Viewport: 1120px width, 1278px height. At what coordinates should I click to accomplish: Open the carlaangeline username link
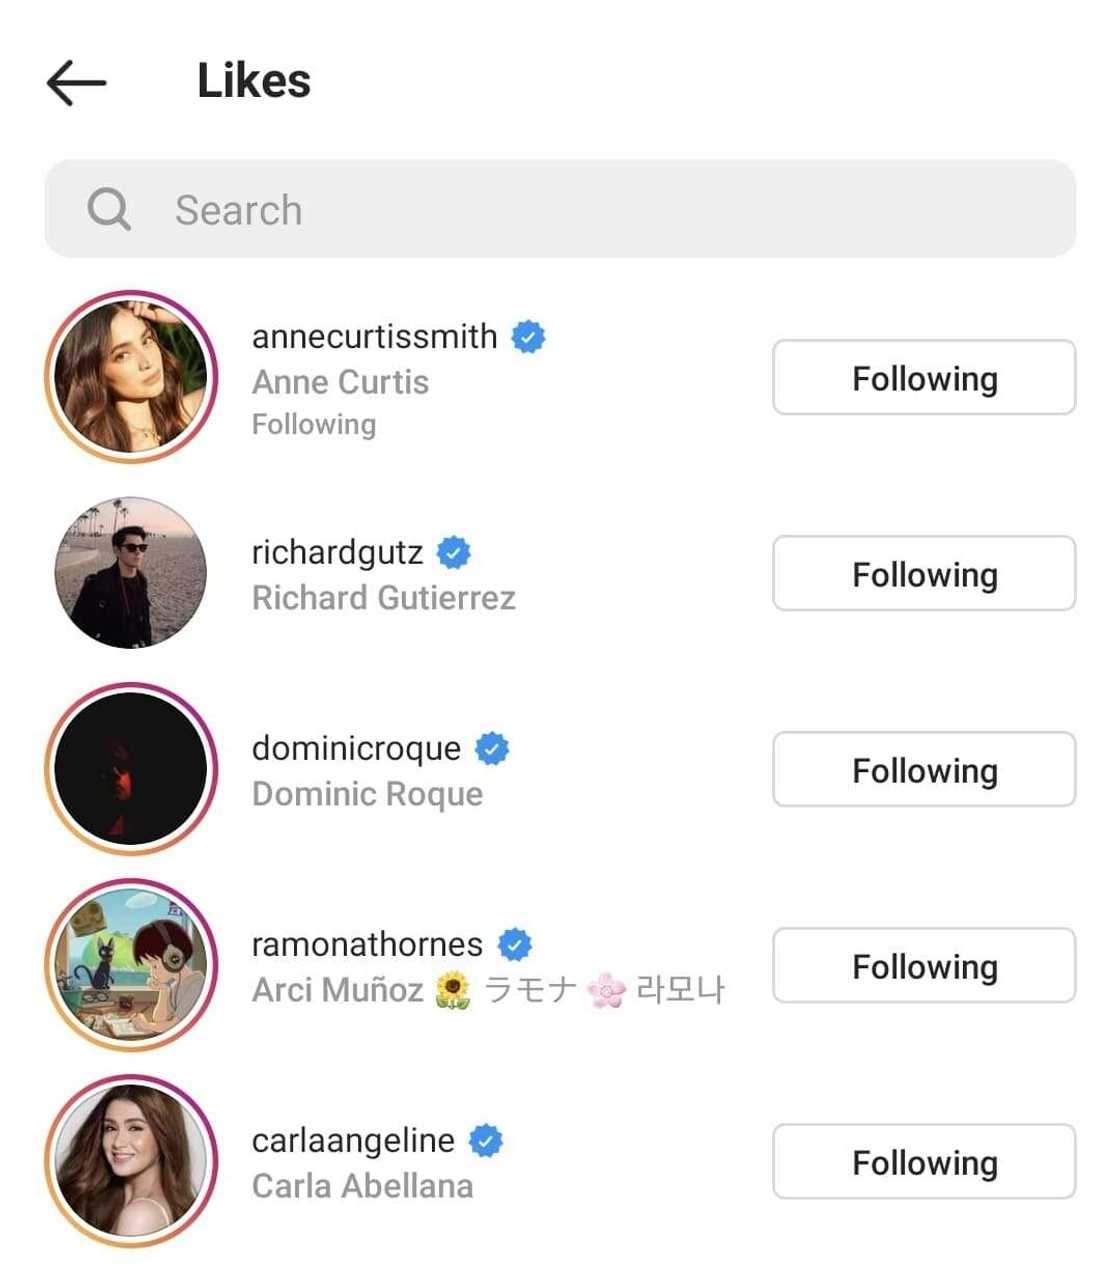[x=353, y=1140]
